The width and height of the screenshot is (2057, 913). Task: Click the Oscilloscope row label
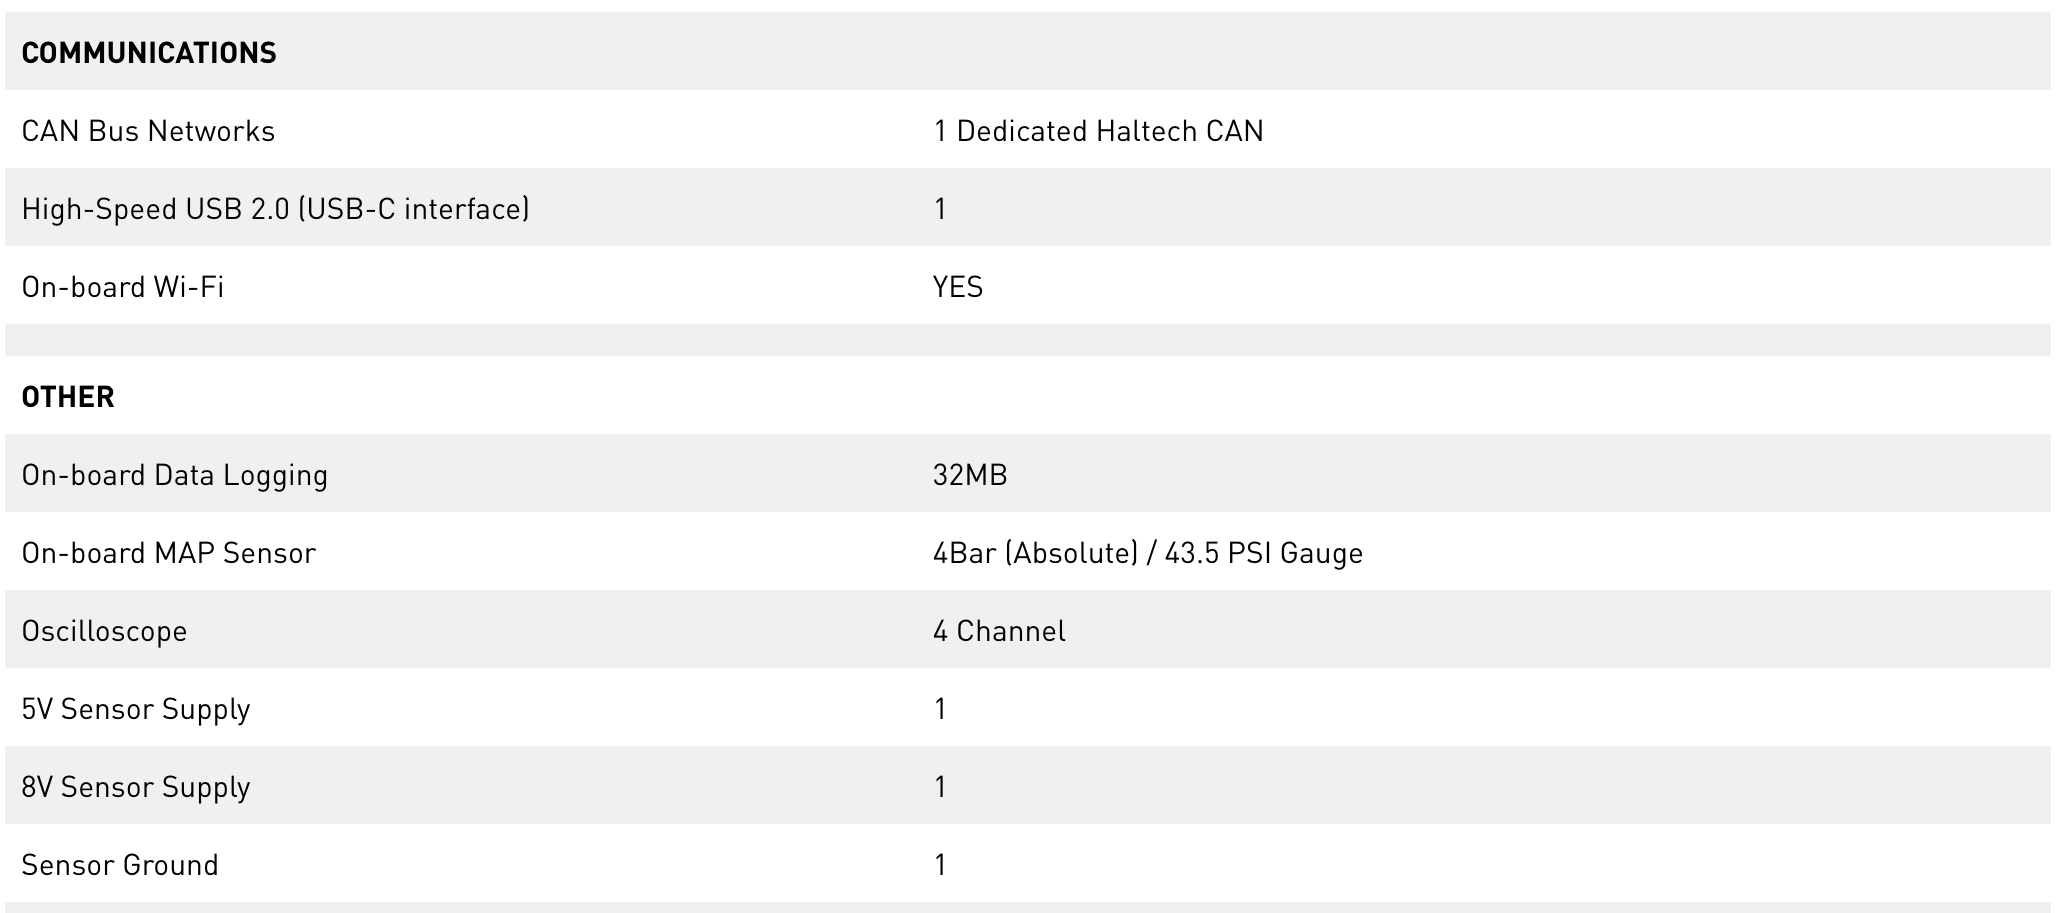click(x=105, y=631)
